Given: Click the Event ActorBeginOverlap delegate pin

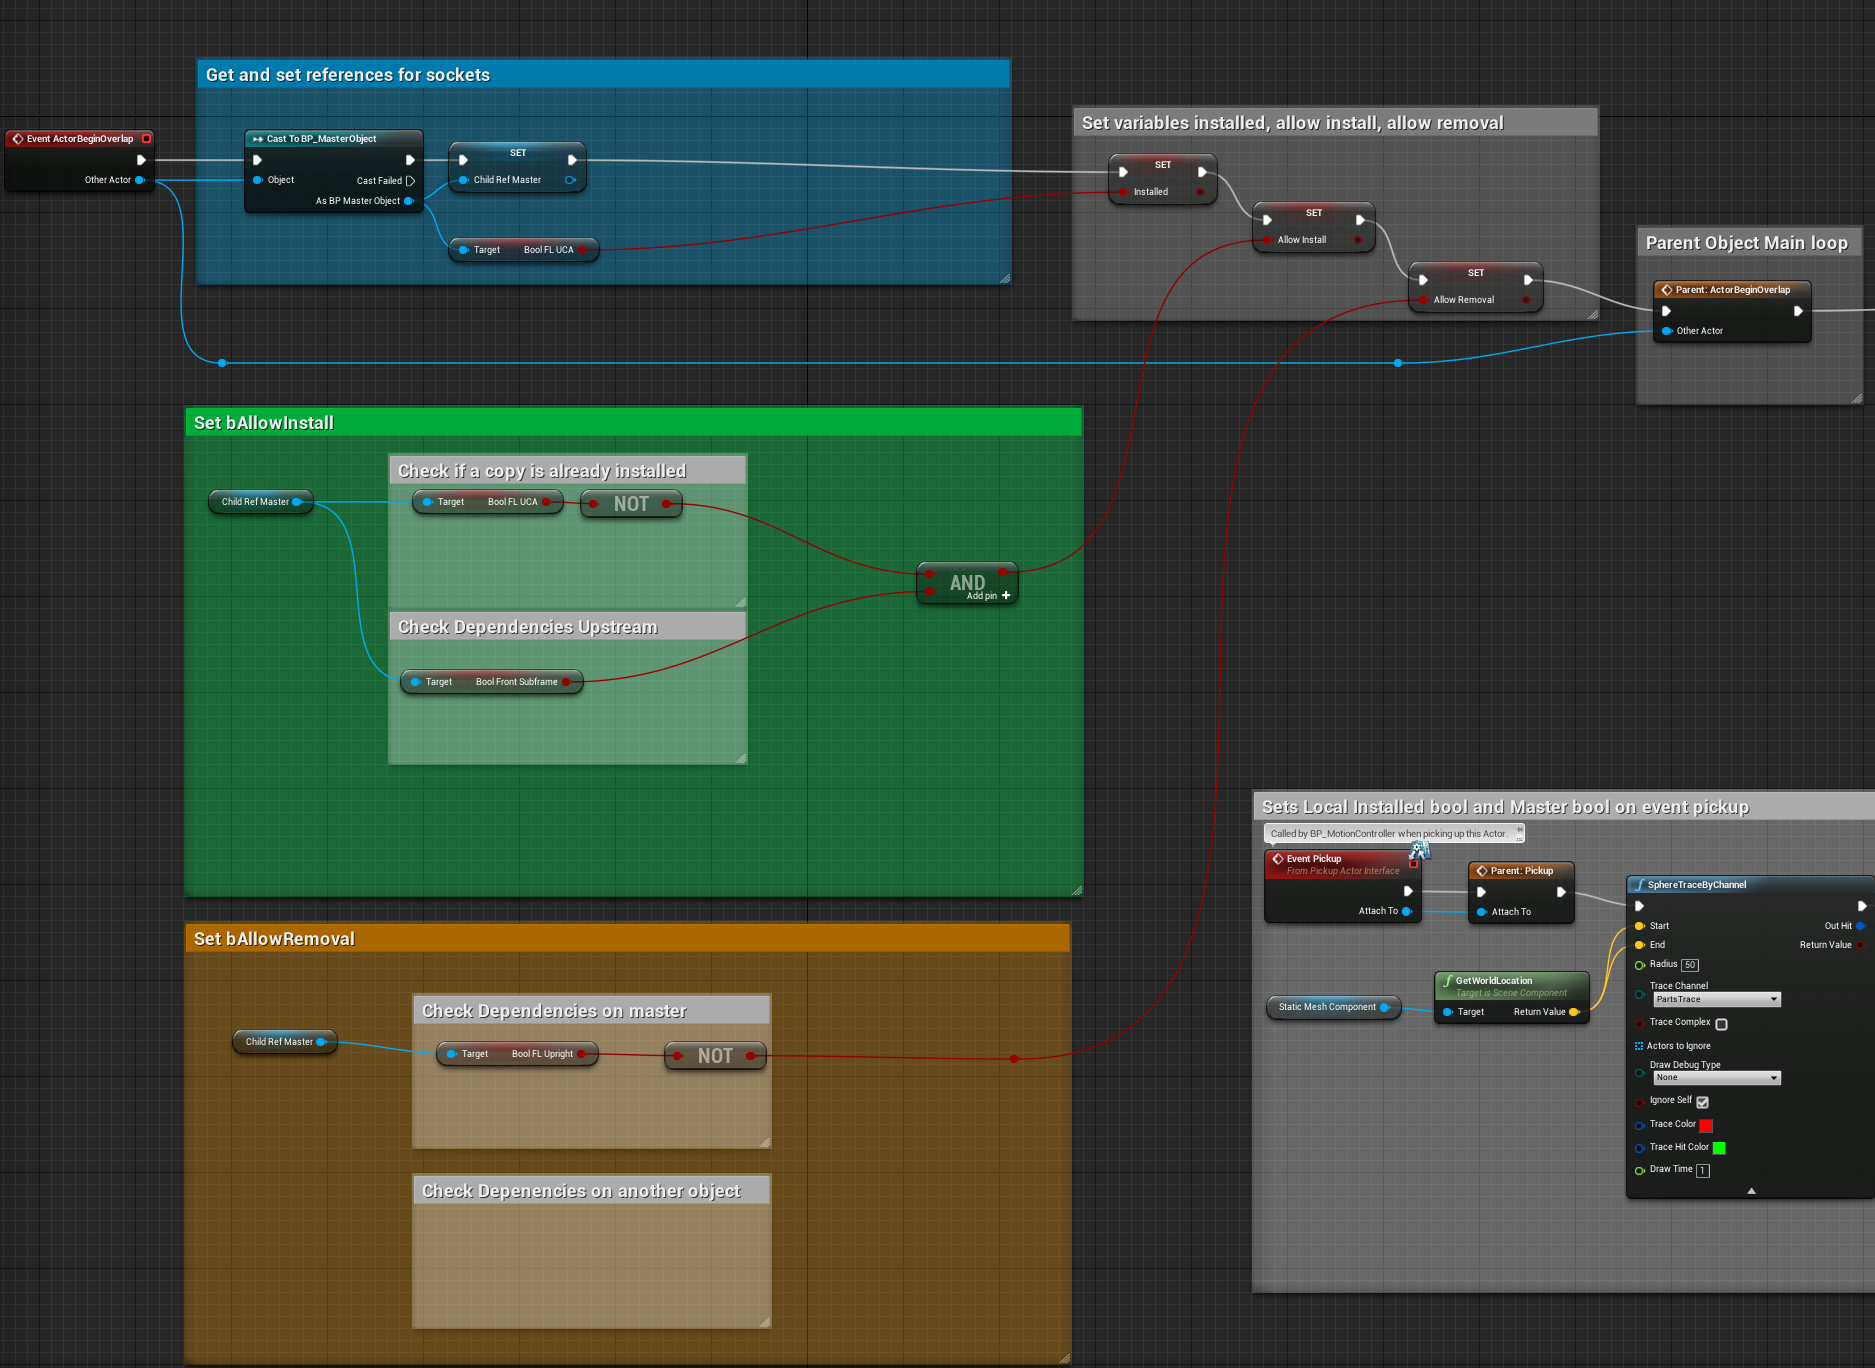Looking at the screenshot, I should 147,139.
